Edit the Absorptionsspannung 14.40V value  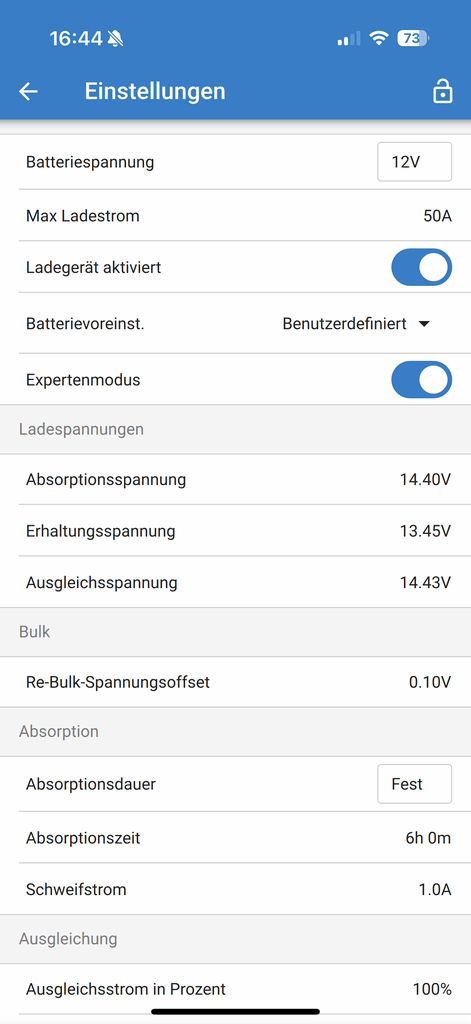click(235, 480)
